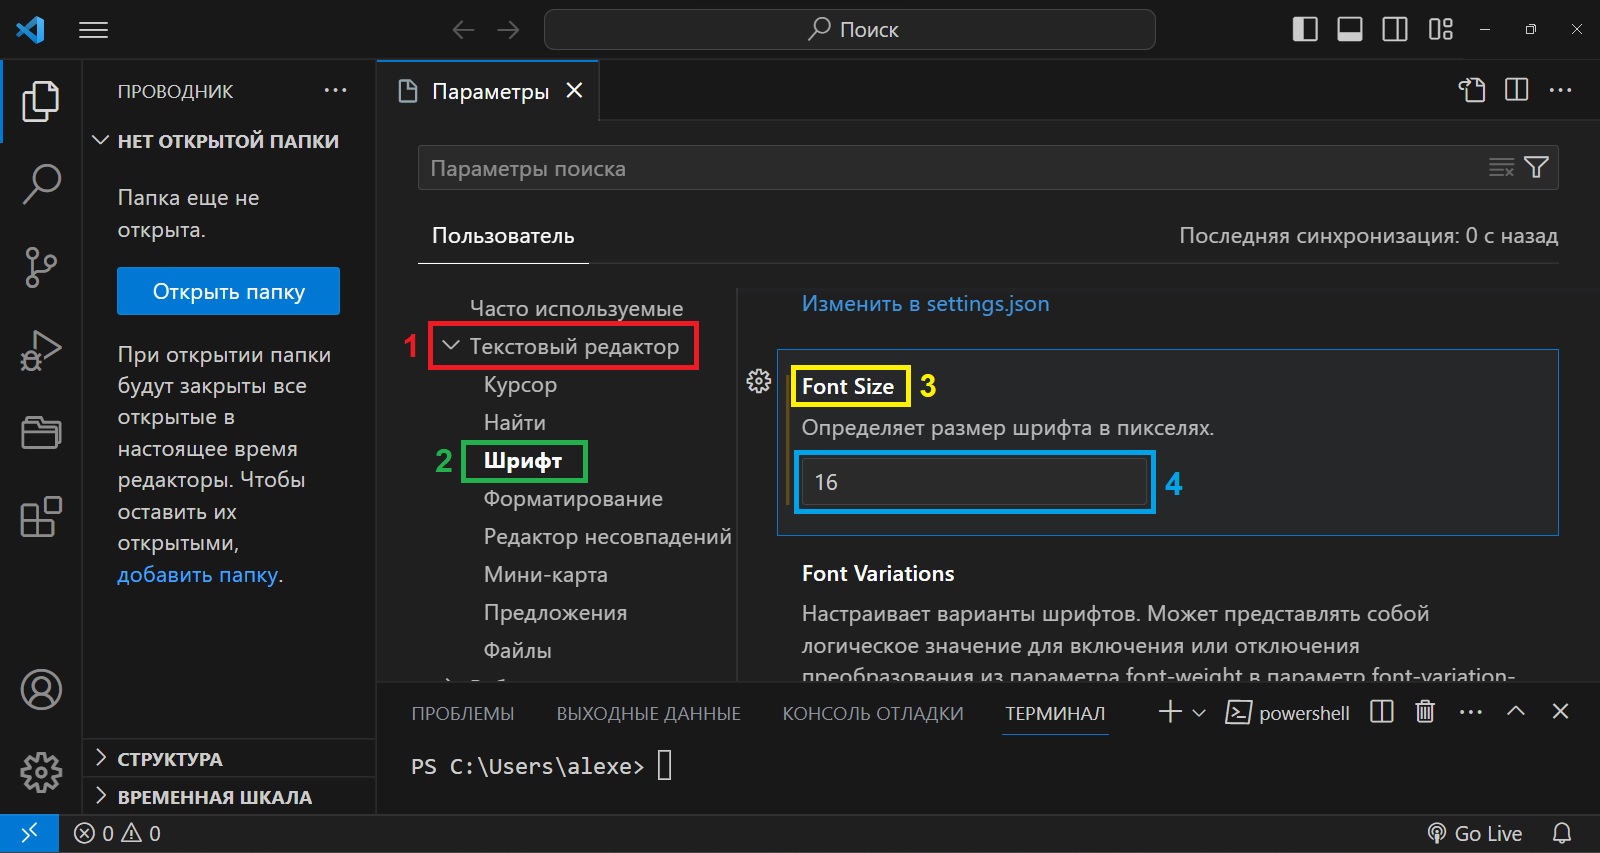
Task: Select the Find settings category
Action: click(x=515, y=423)
